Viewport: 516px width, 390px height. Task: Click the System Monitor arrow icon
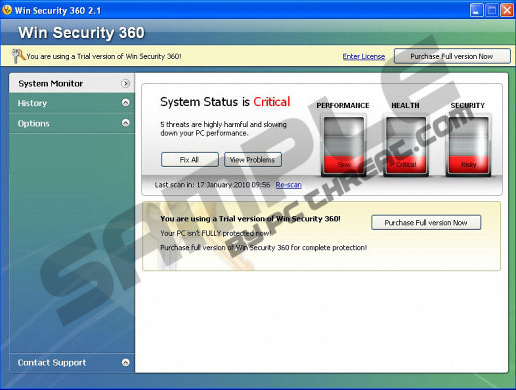(x=125, y=83)
